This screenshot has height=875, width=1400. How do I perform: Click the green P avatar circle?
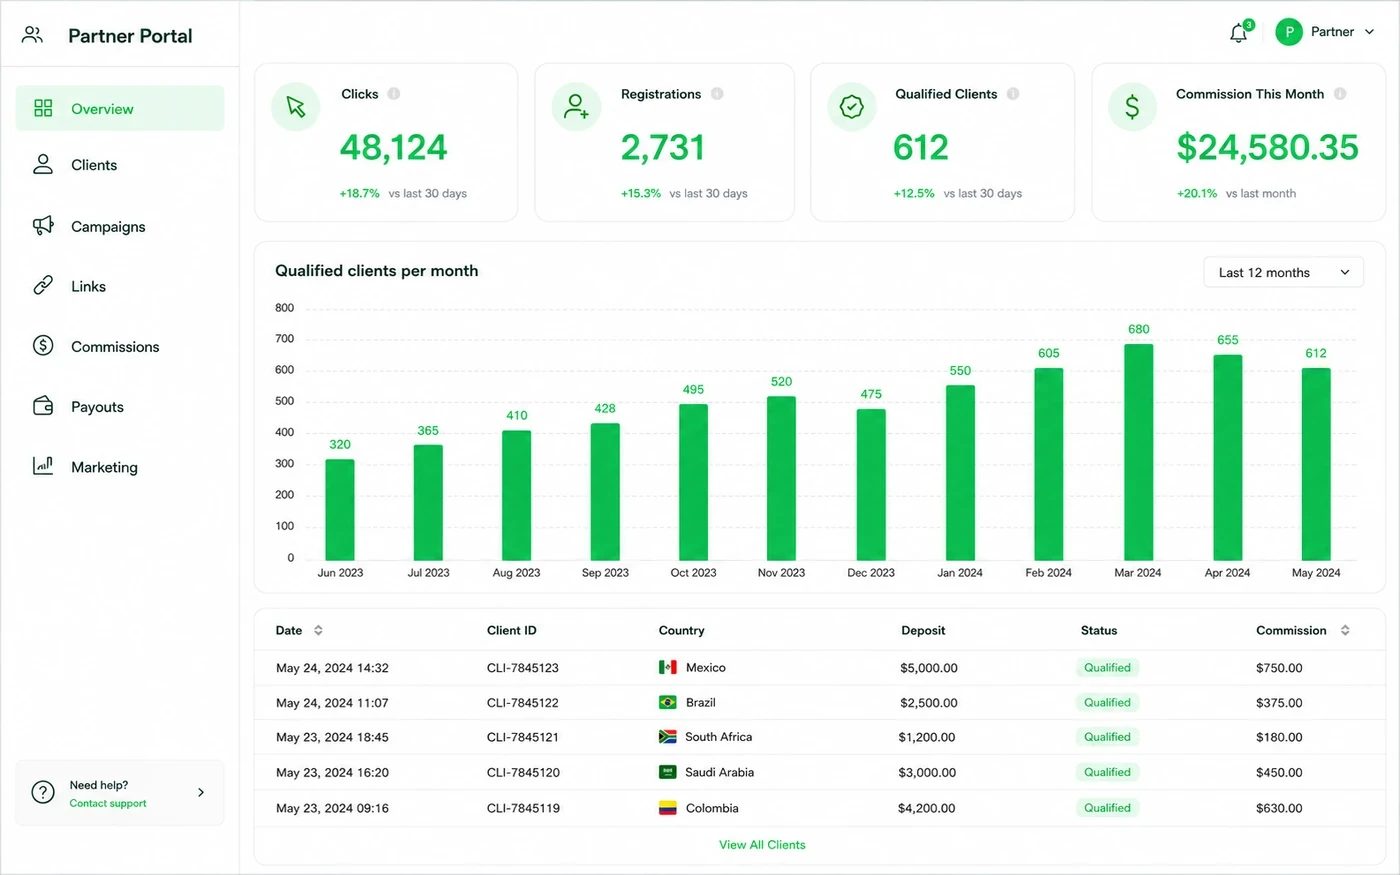pyautogui.click(x=1289, y=32)
